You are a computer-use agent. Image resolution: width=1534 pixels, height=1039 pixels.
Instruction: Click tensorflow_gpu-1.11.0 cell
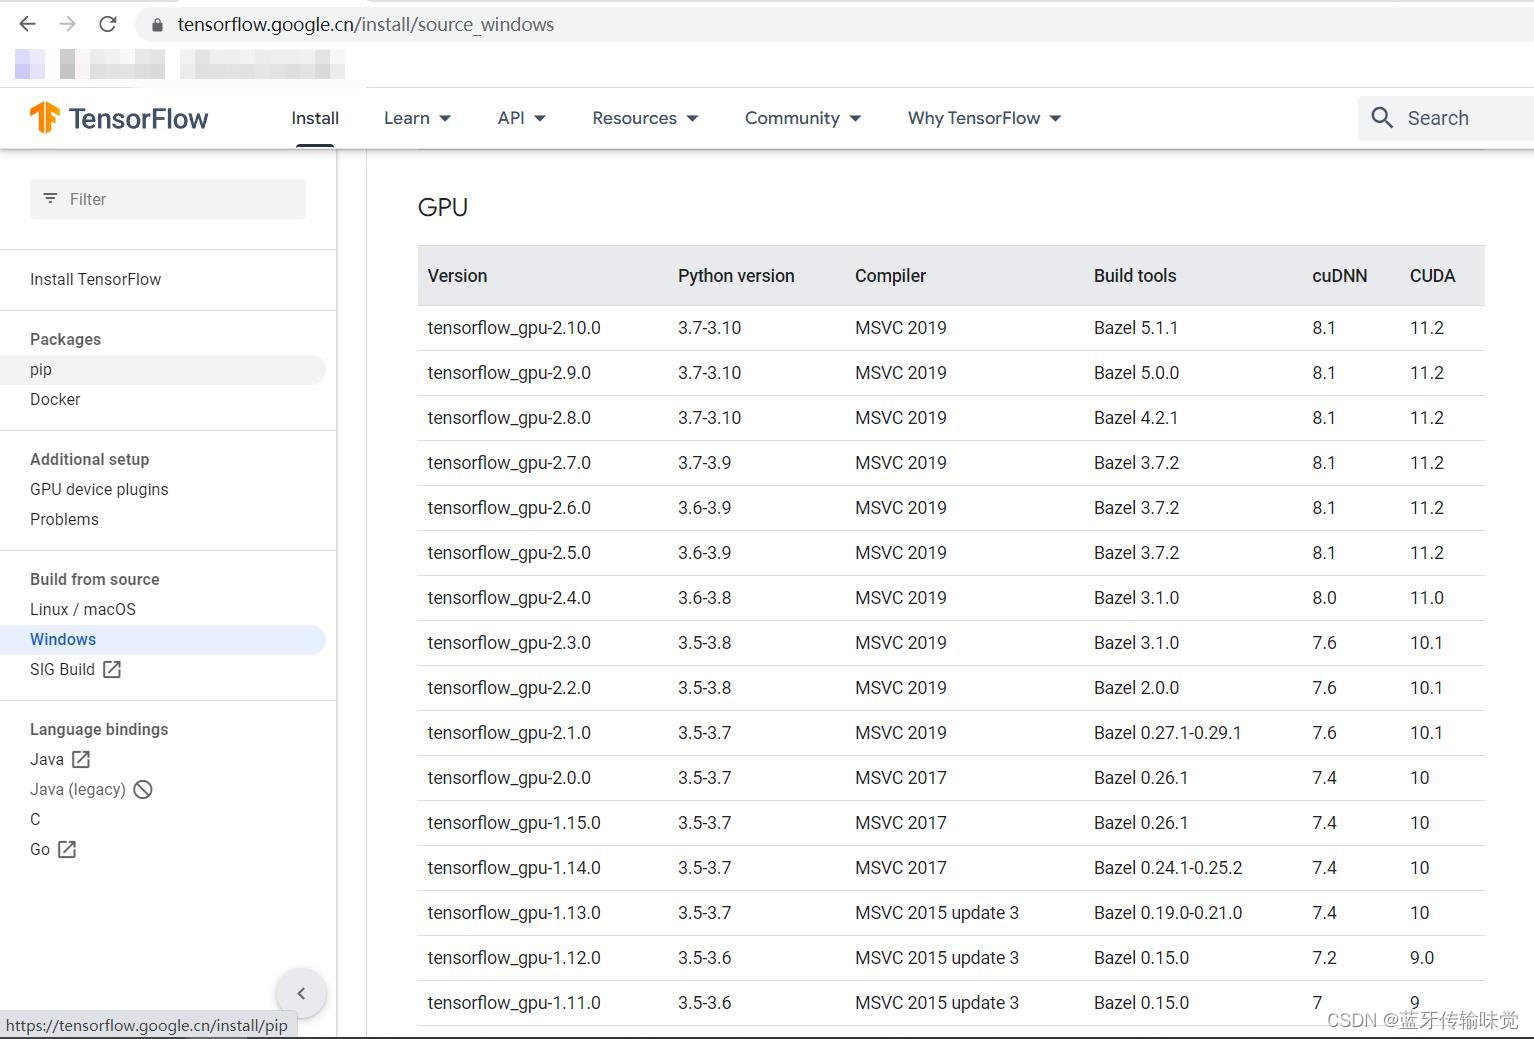[514, 1003]
